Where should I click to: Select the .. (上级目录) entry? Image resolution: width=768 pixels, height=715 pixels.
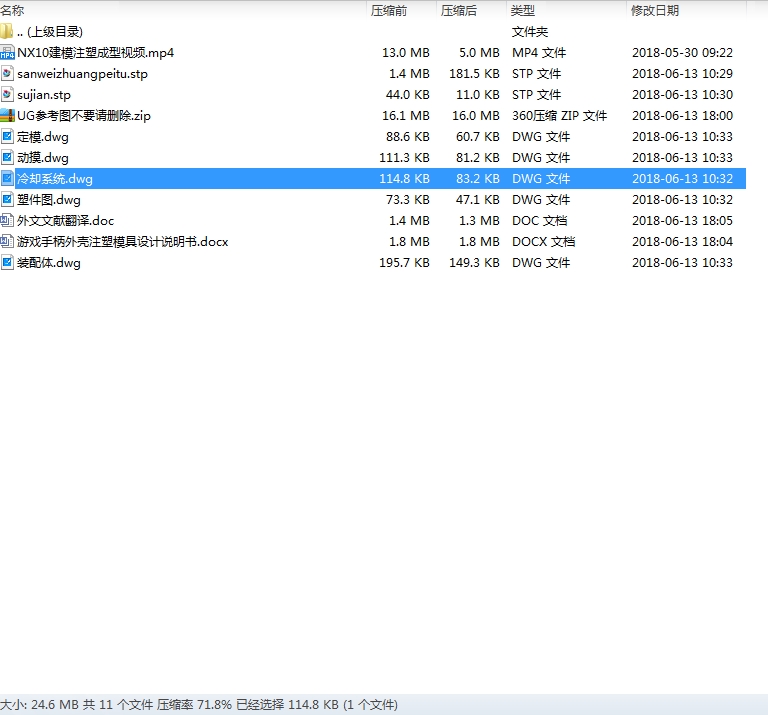tap(49, 32)
